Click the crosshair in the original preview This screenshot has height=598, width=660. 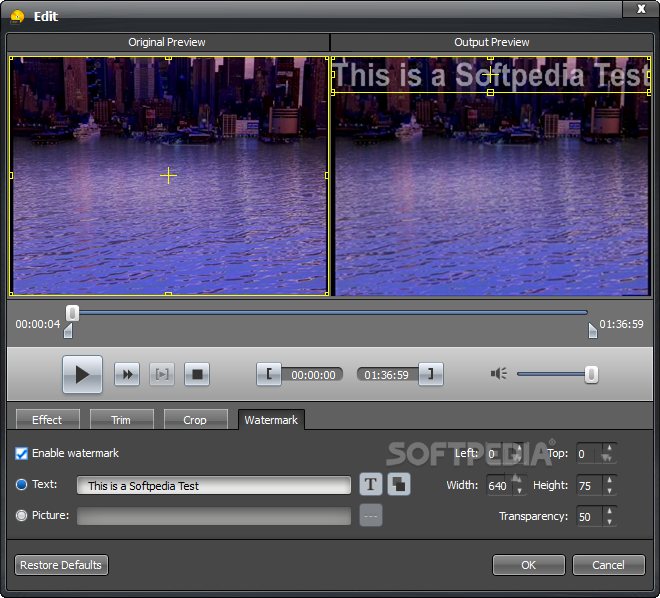168,175
